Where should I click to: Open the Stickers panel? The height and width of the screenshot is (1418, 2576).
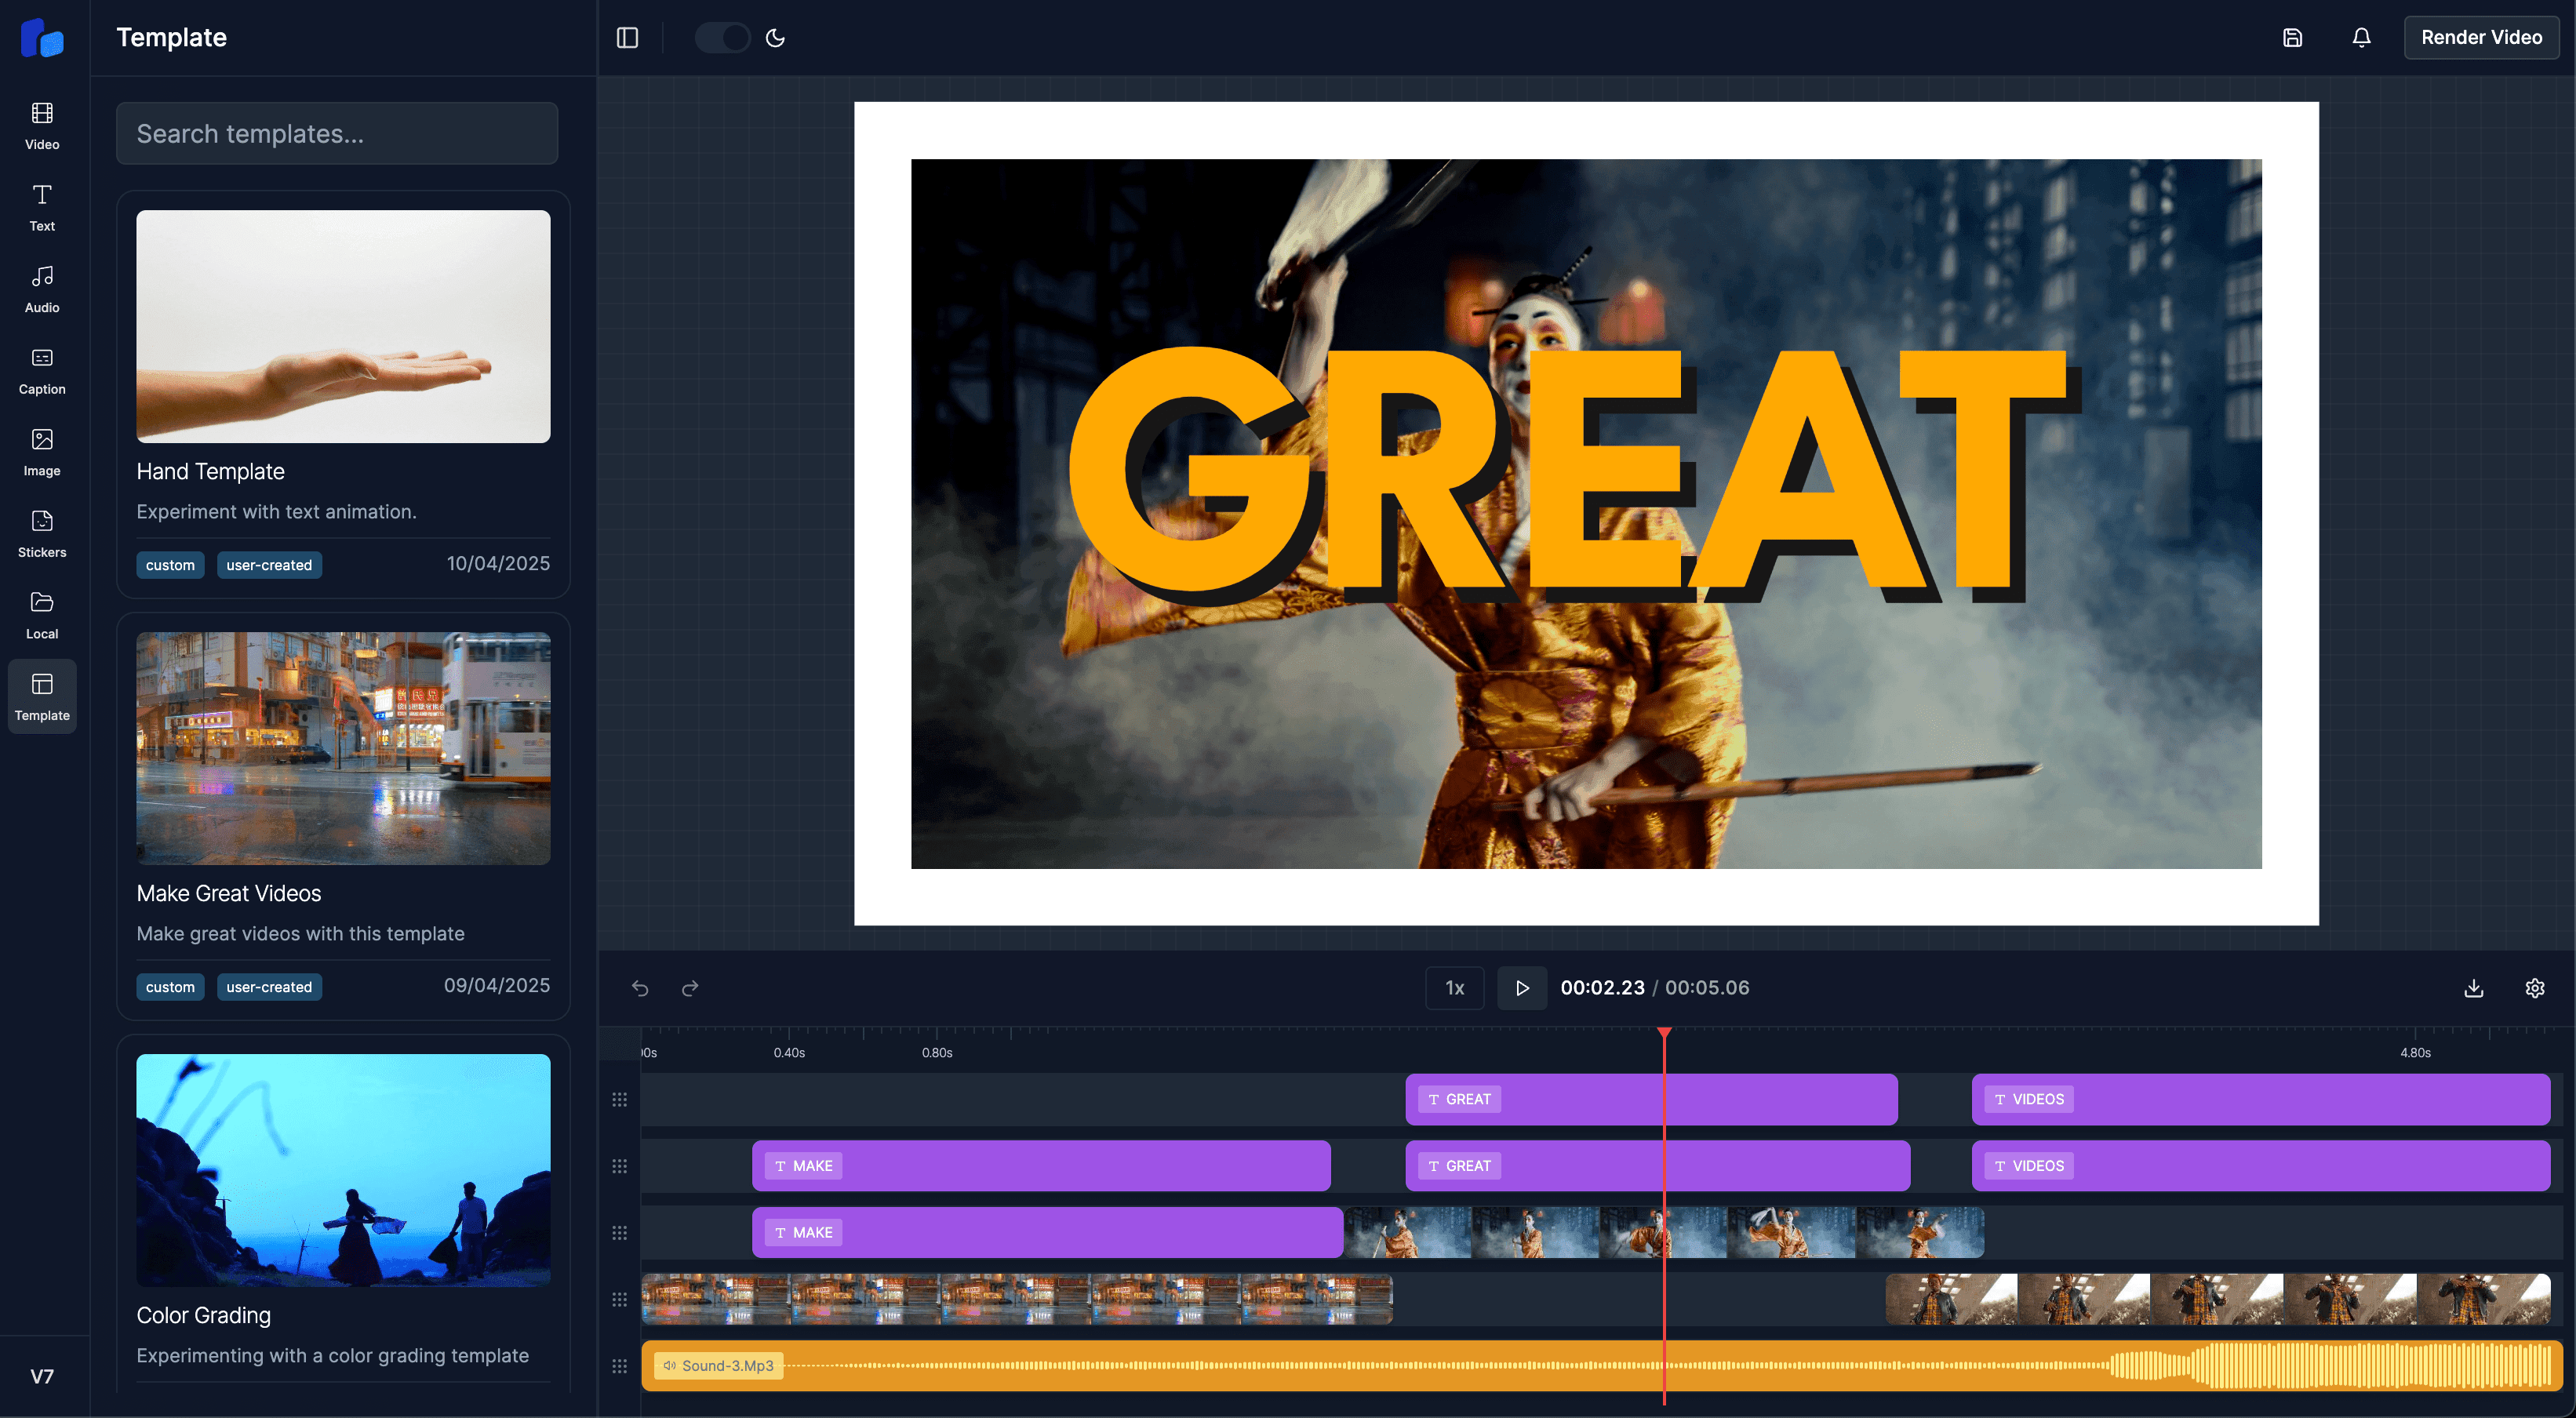click(42, 534)
